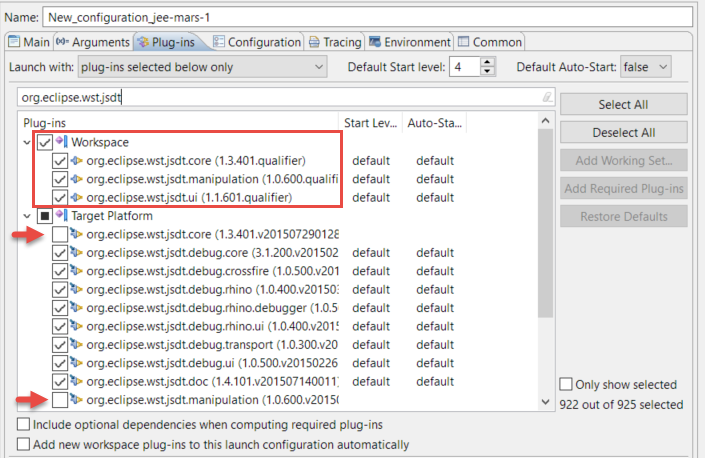Increase the Default Start level
The width and height of the screenshot is (705, 458).
point(487,62)
